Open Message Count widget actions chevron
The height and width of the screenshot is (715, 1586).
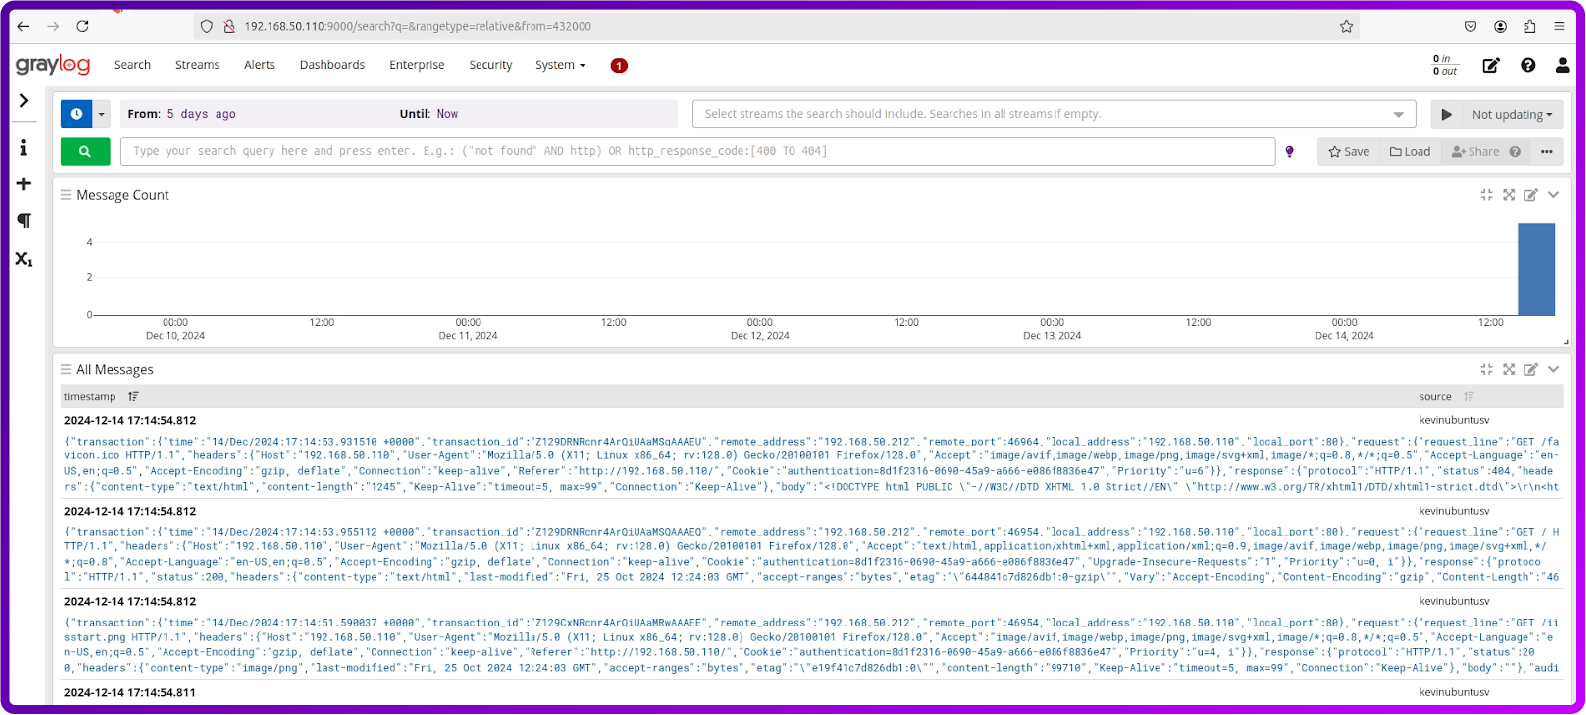pyautogui.click(x=1553, y=195)
